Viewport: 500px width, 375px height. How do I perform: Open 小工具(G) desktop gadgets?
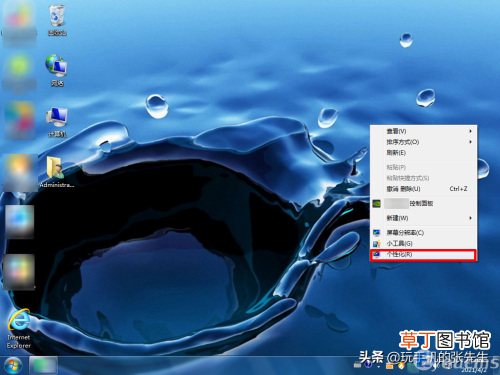click(424, 243)
